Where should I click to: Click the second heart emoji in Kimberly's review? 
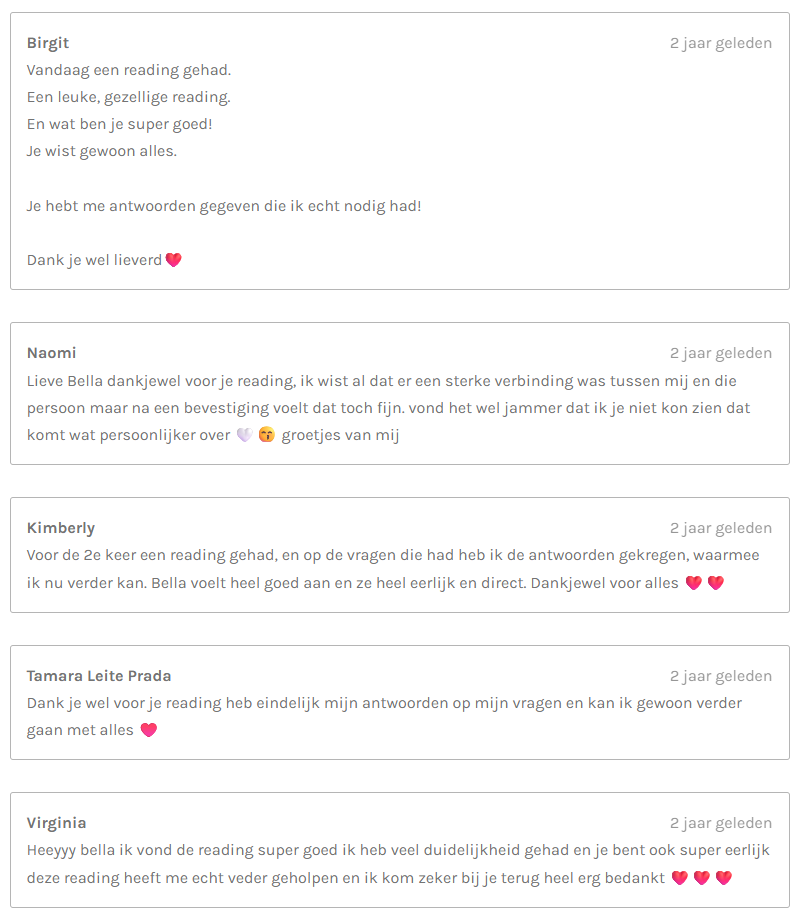[716, 582]
